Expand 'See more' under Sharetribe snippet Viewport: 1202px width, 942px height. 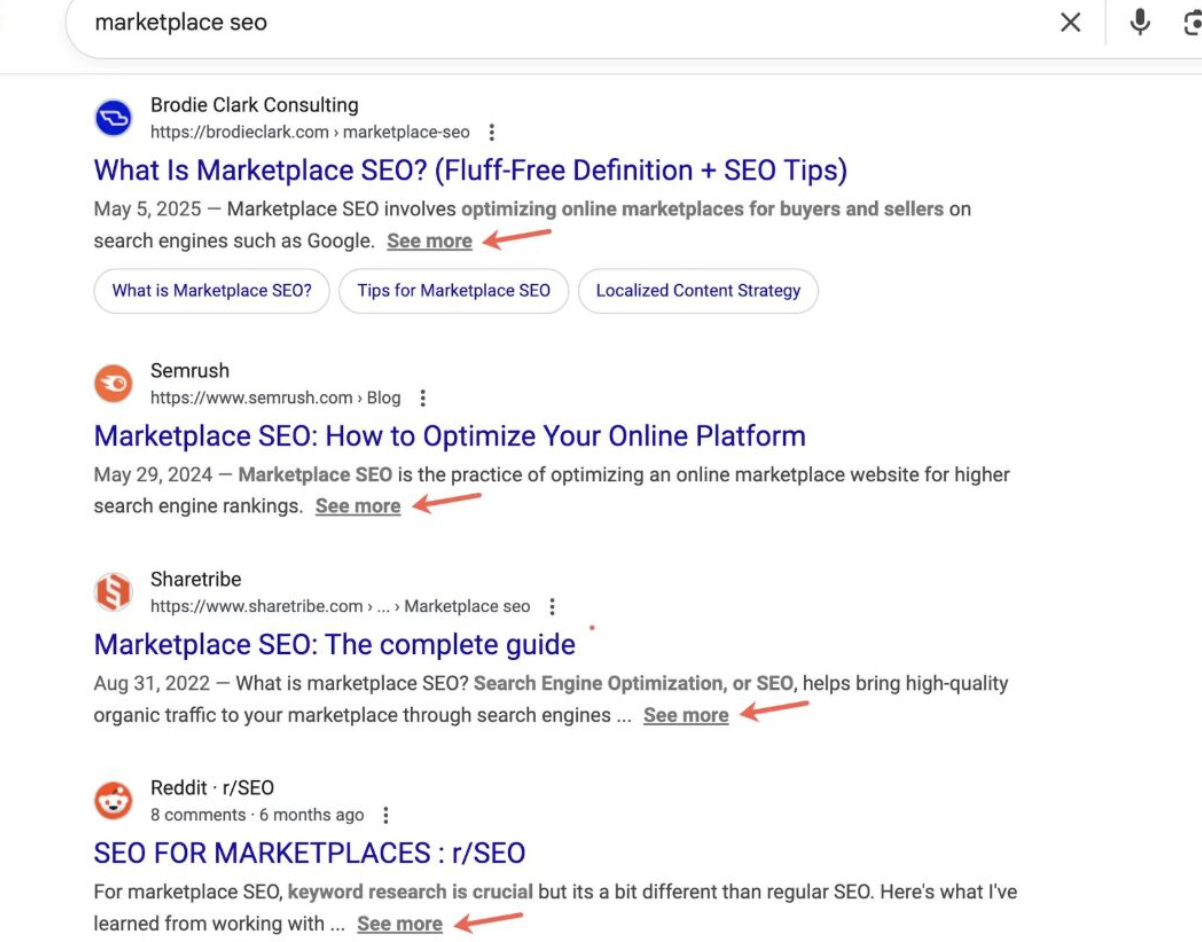pos(686,715)
